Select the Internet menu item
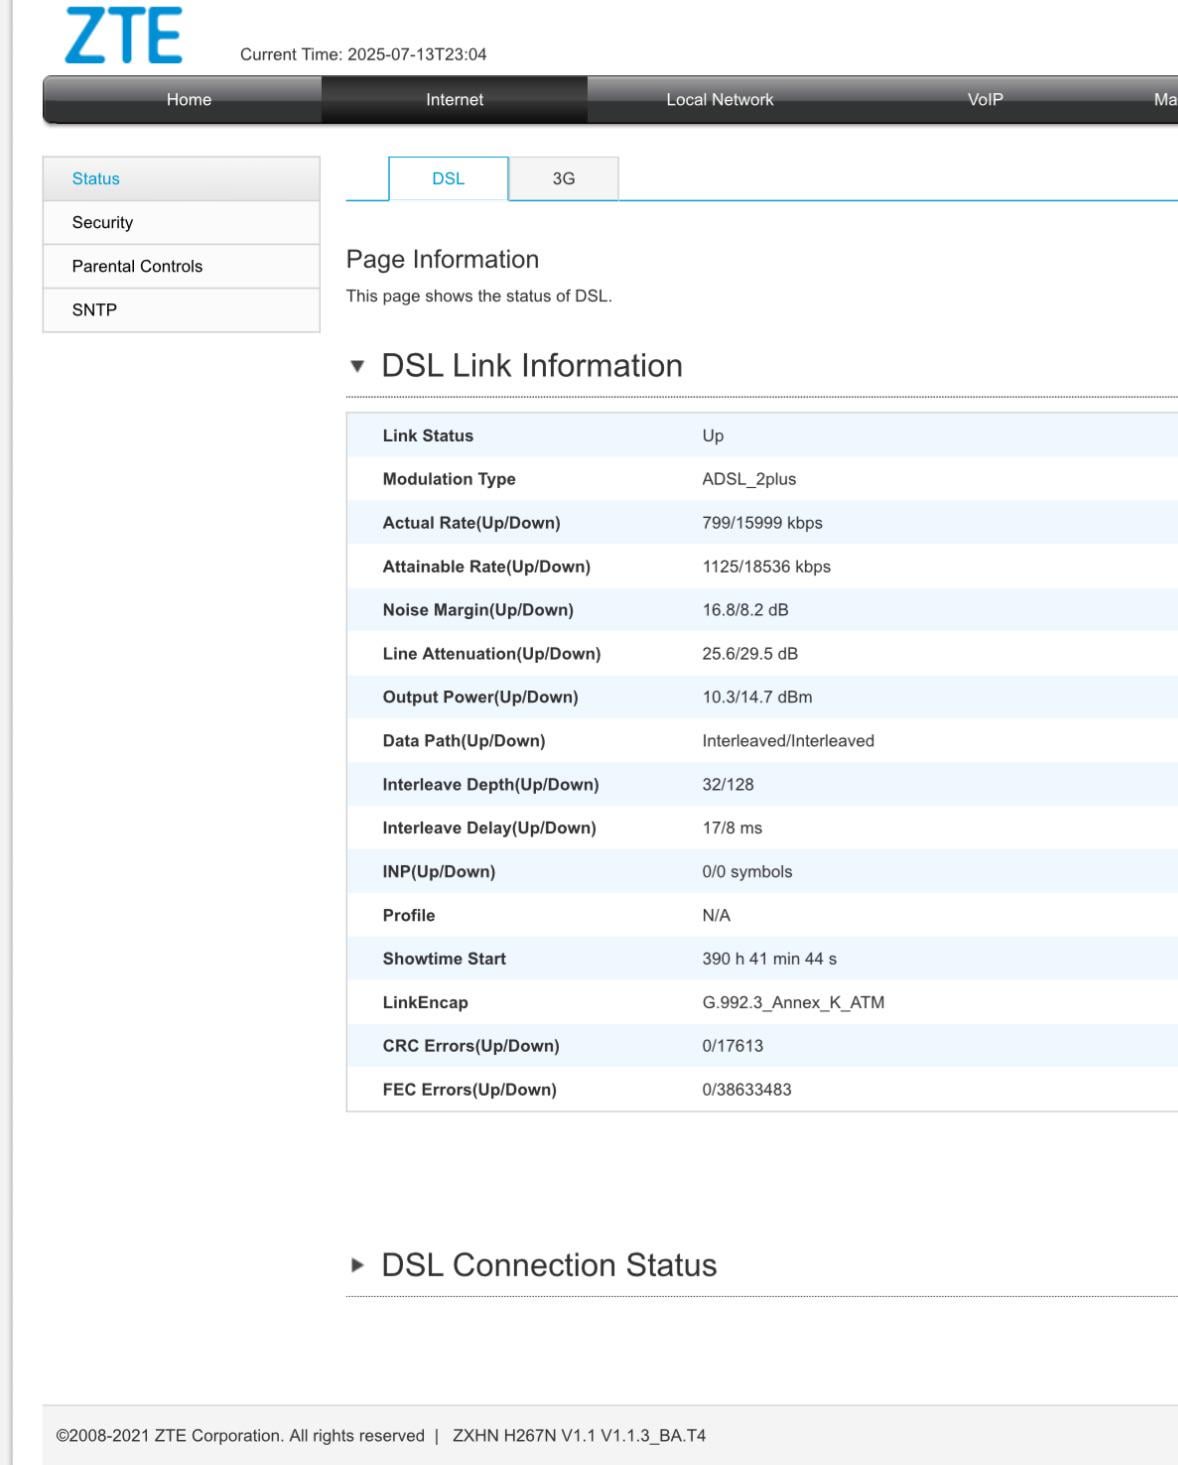Image resolution: width=1178 pixels, height=1465 pixels. [454, 100]
